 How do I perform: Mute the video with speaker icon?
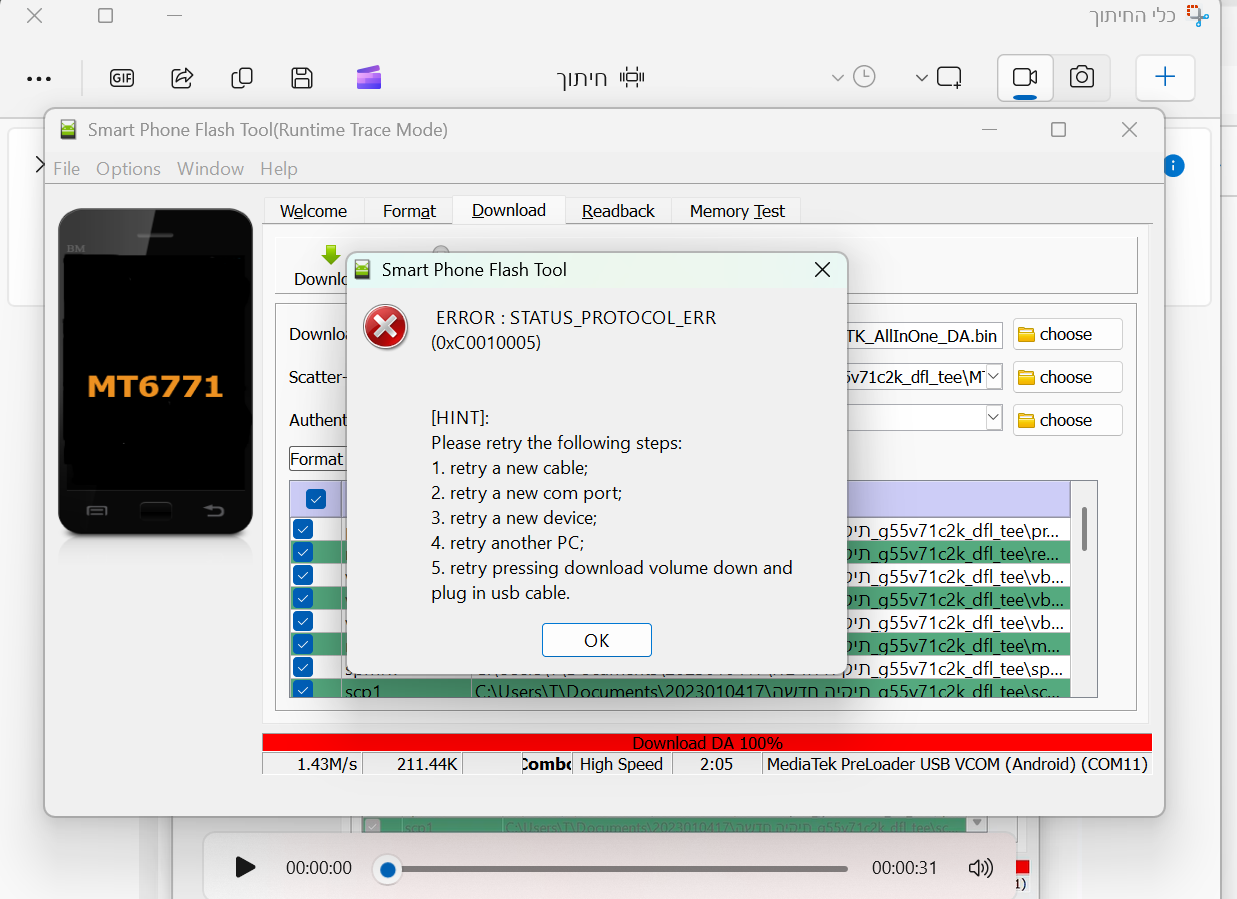point(980,868)
